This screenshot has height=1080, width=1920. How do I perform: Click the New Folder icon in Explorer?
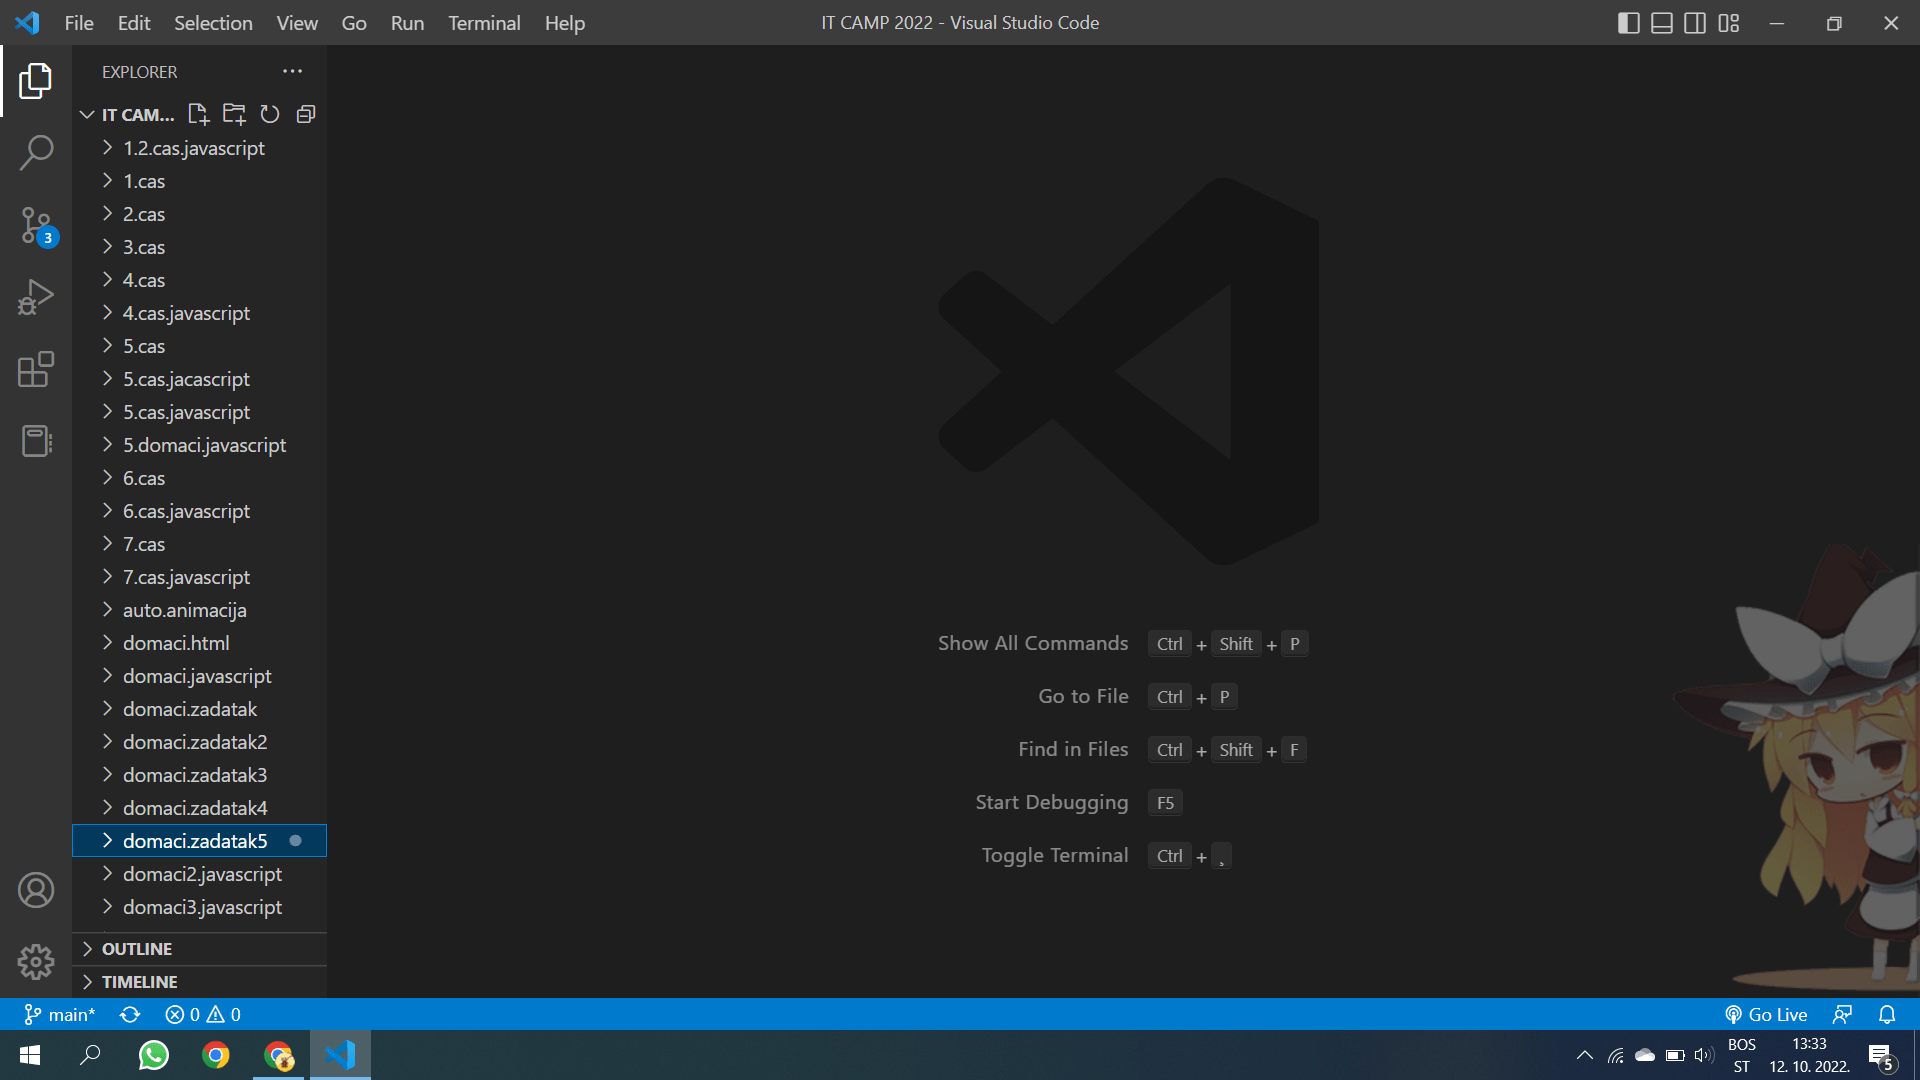coord(233,114)
